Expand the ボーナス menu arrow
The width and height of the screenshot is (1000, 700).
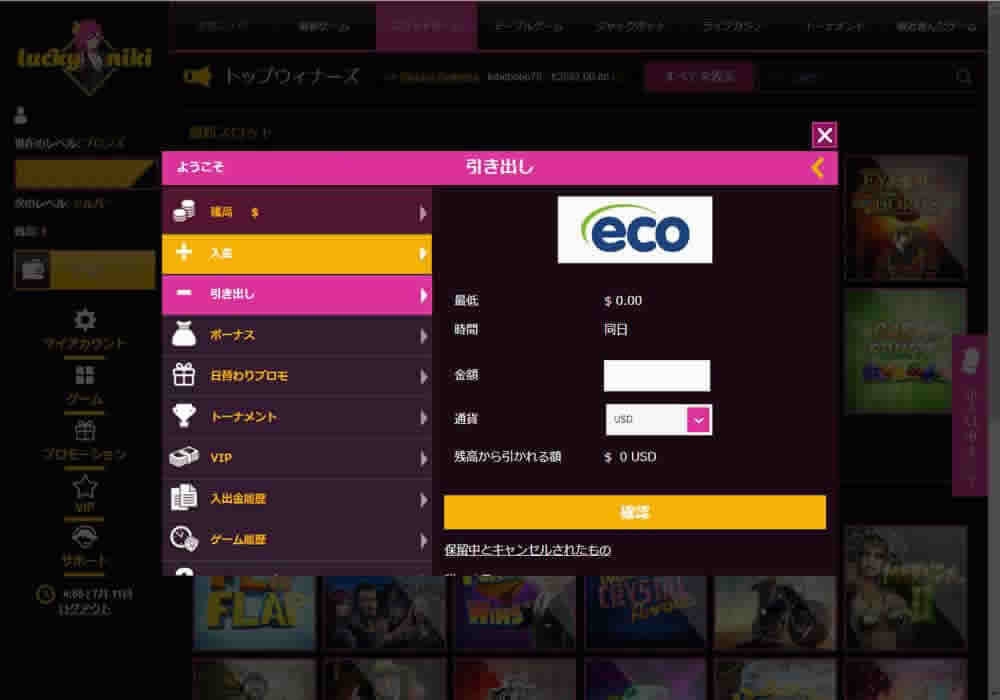(x=423, y=335)
